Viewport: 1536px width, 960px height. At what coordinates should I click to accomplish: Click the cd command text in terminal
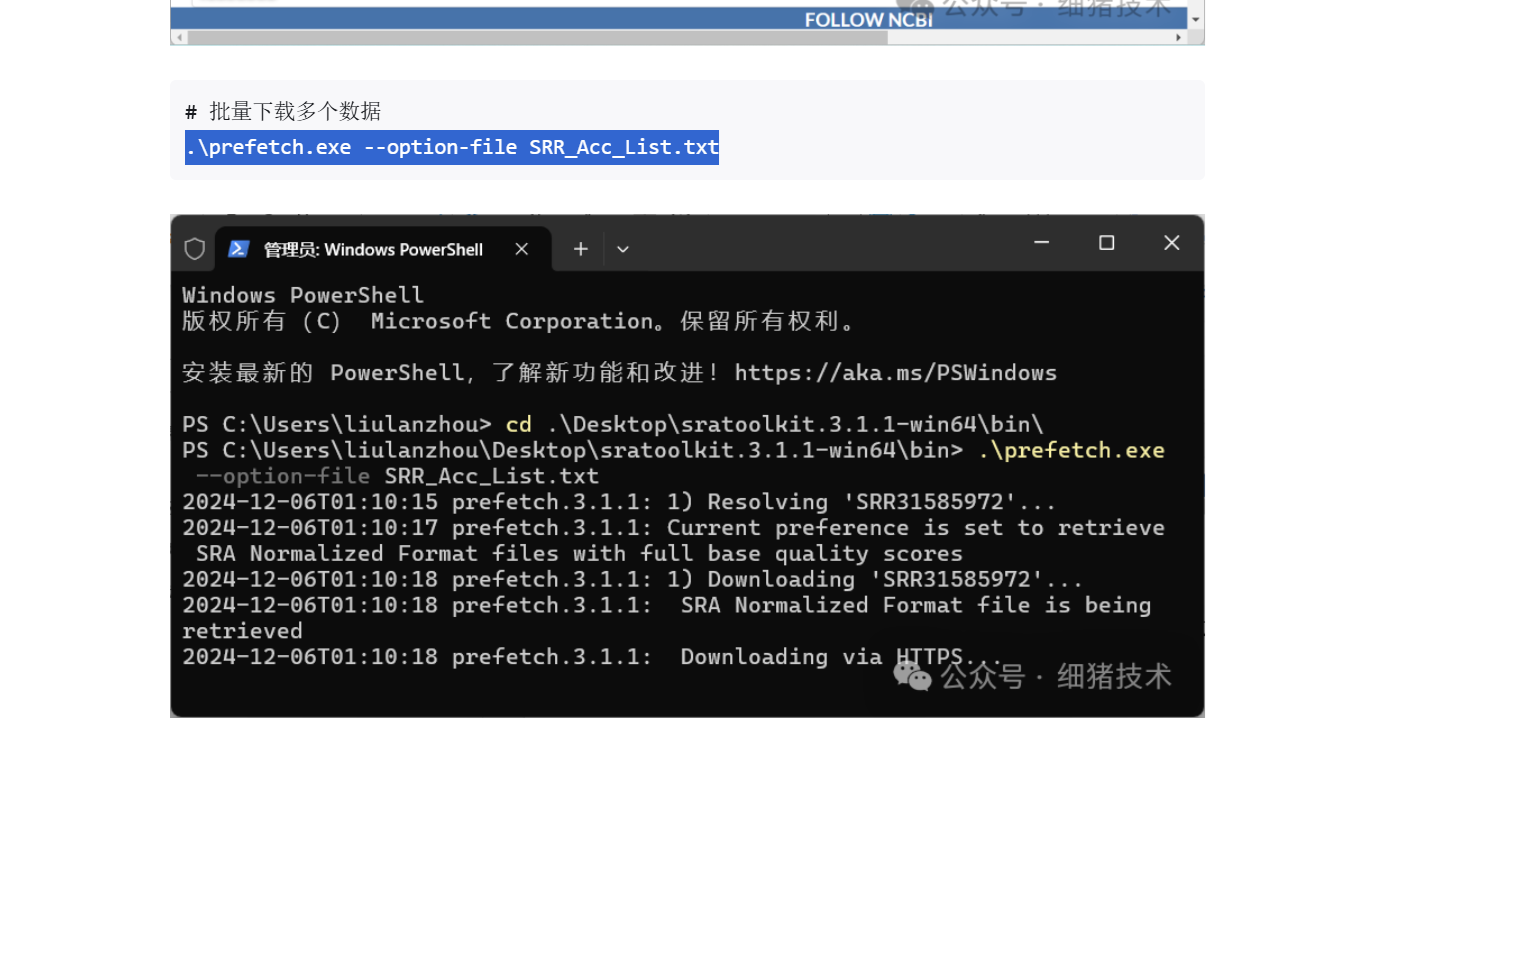tap(519, 425)
